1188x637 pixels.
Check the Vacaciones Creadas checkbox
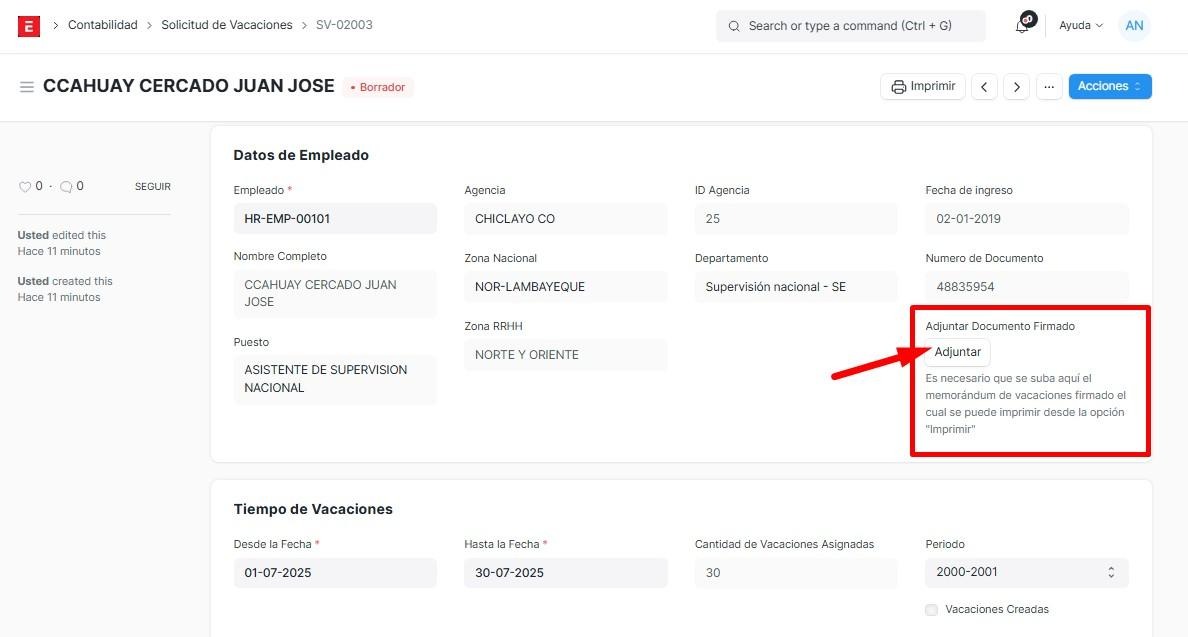(x=932, y=610)
